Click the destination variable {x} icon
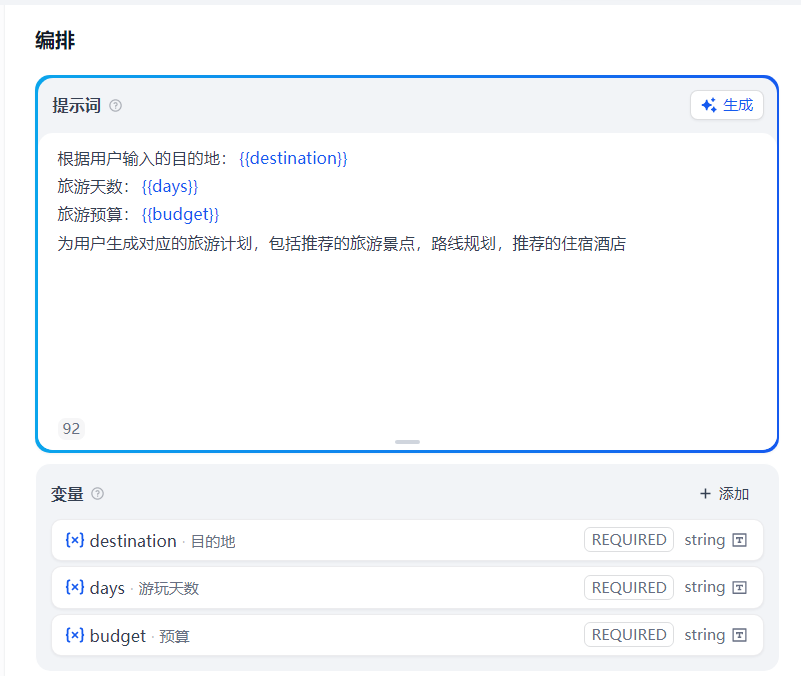 tap(74, 540)
